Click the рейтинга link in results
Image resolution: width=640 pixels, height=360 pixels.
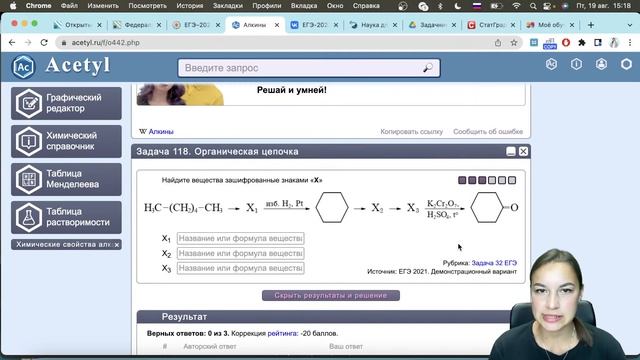coord(282,333)
